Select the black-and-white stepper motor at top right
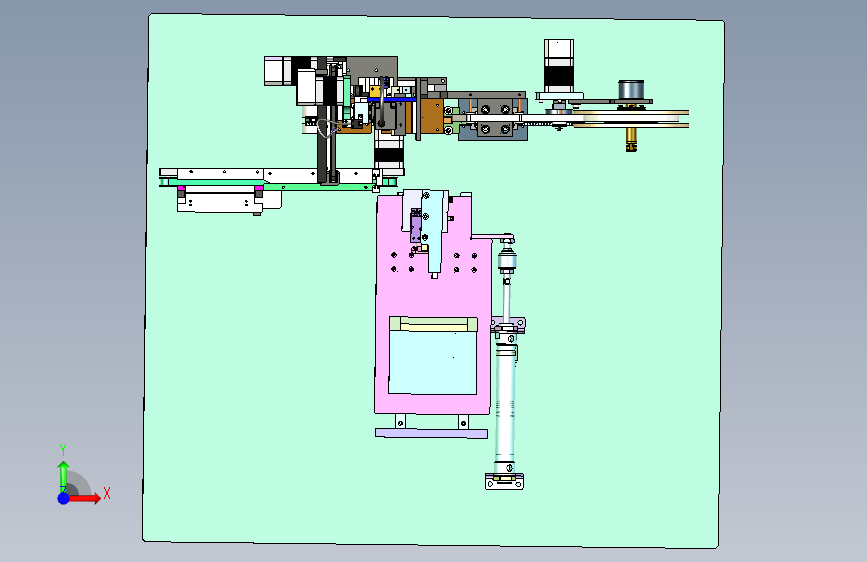Viewport: 867px width, 562px height. [x=558, y=65]
